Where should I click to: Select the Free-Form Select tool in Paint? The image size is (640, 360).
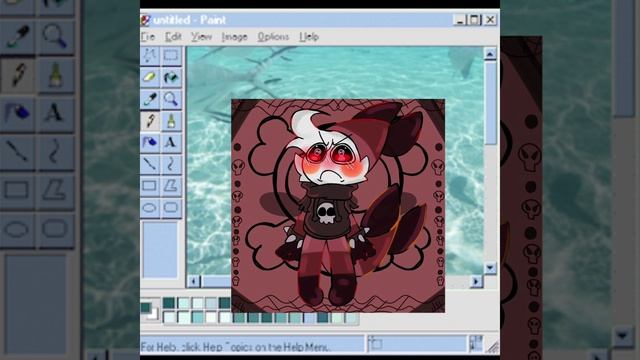tap(150, 56)
